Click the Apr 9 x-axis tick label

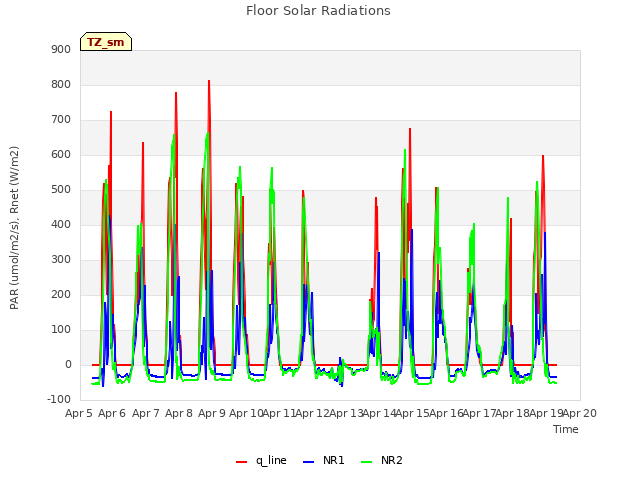coord(212,413)
